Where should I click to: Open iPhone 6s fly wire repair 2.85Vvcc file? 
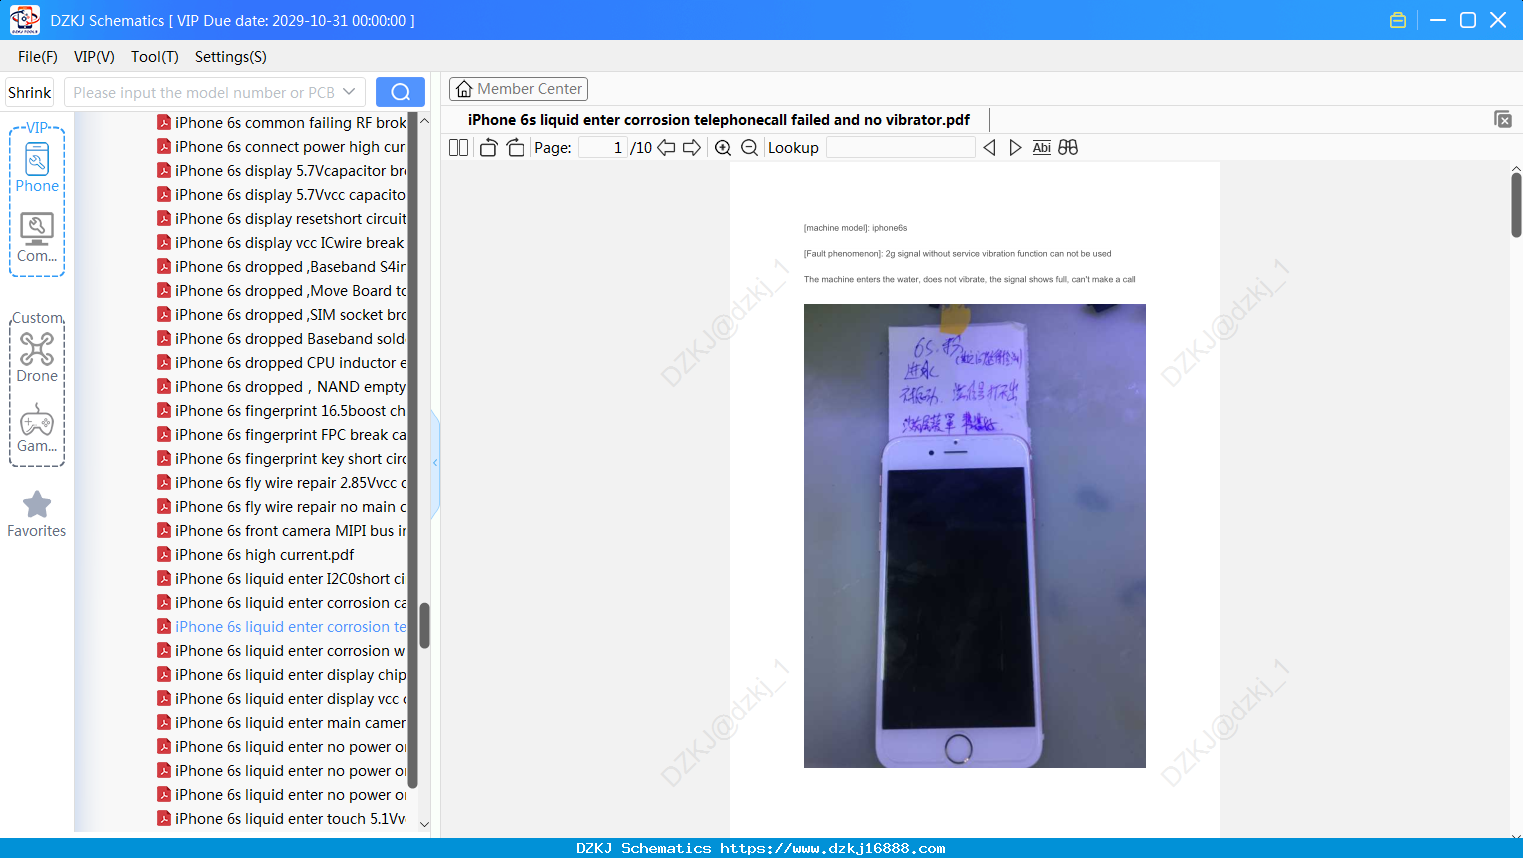point(282,483)
